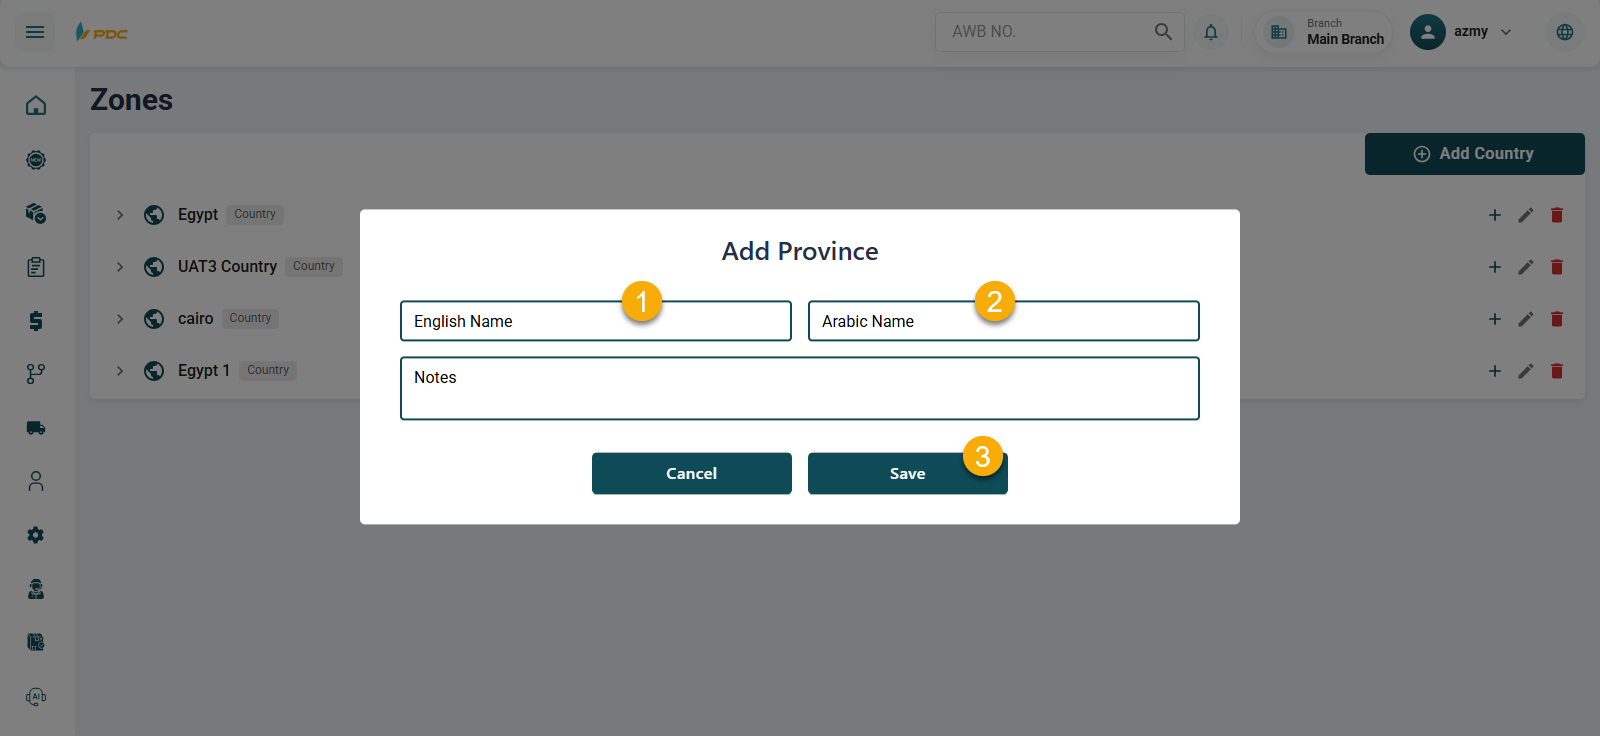Expand the Egypt 1 row chevron
This screenshot has width=1600, height=736.
point(120,371)
